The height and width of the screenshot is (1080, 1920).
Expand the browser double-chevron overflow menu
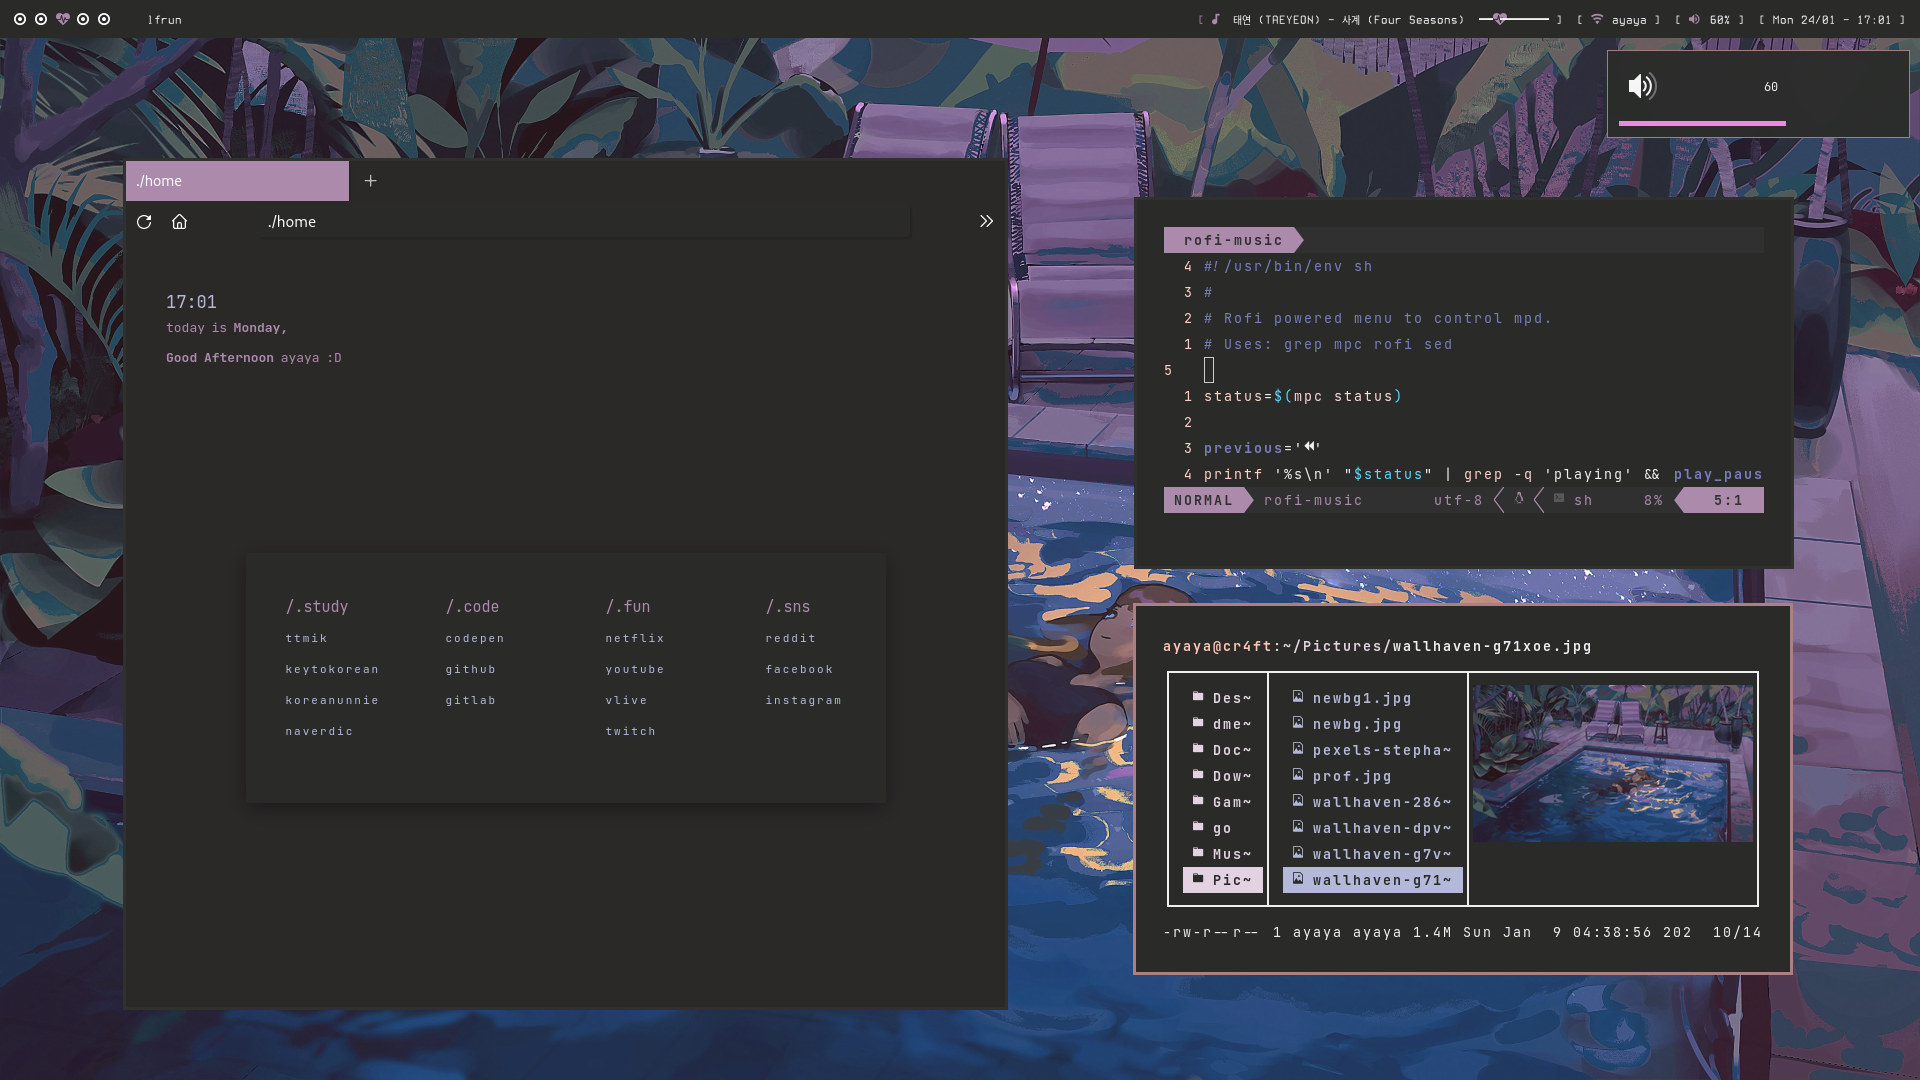click(986, 222)
